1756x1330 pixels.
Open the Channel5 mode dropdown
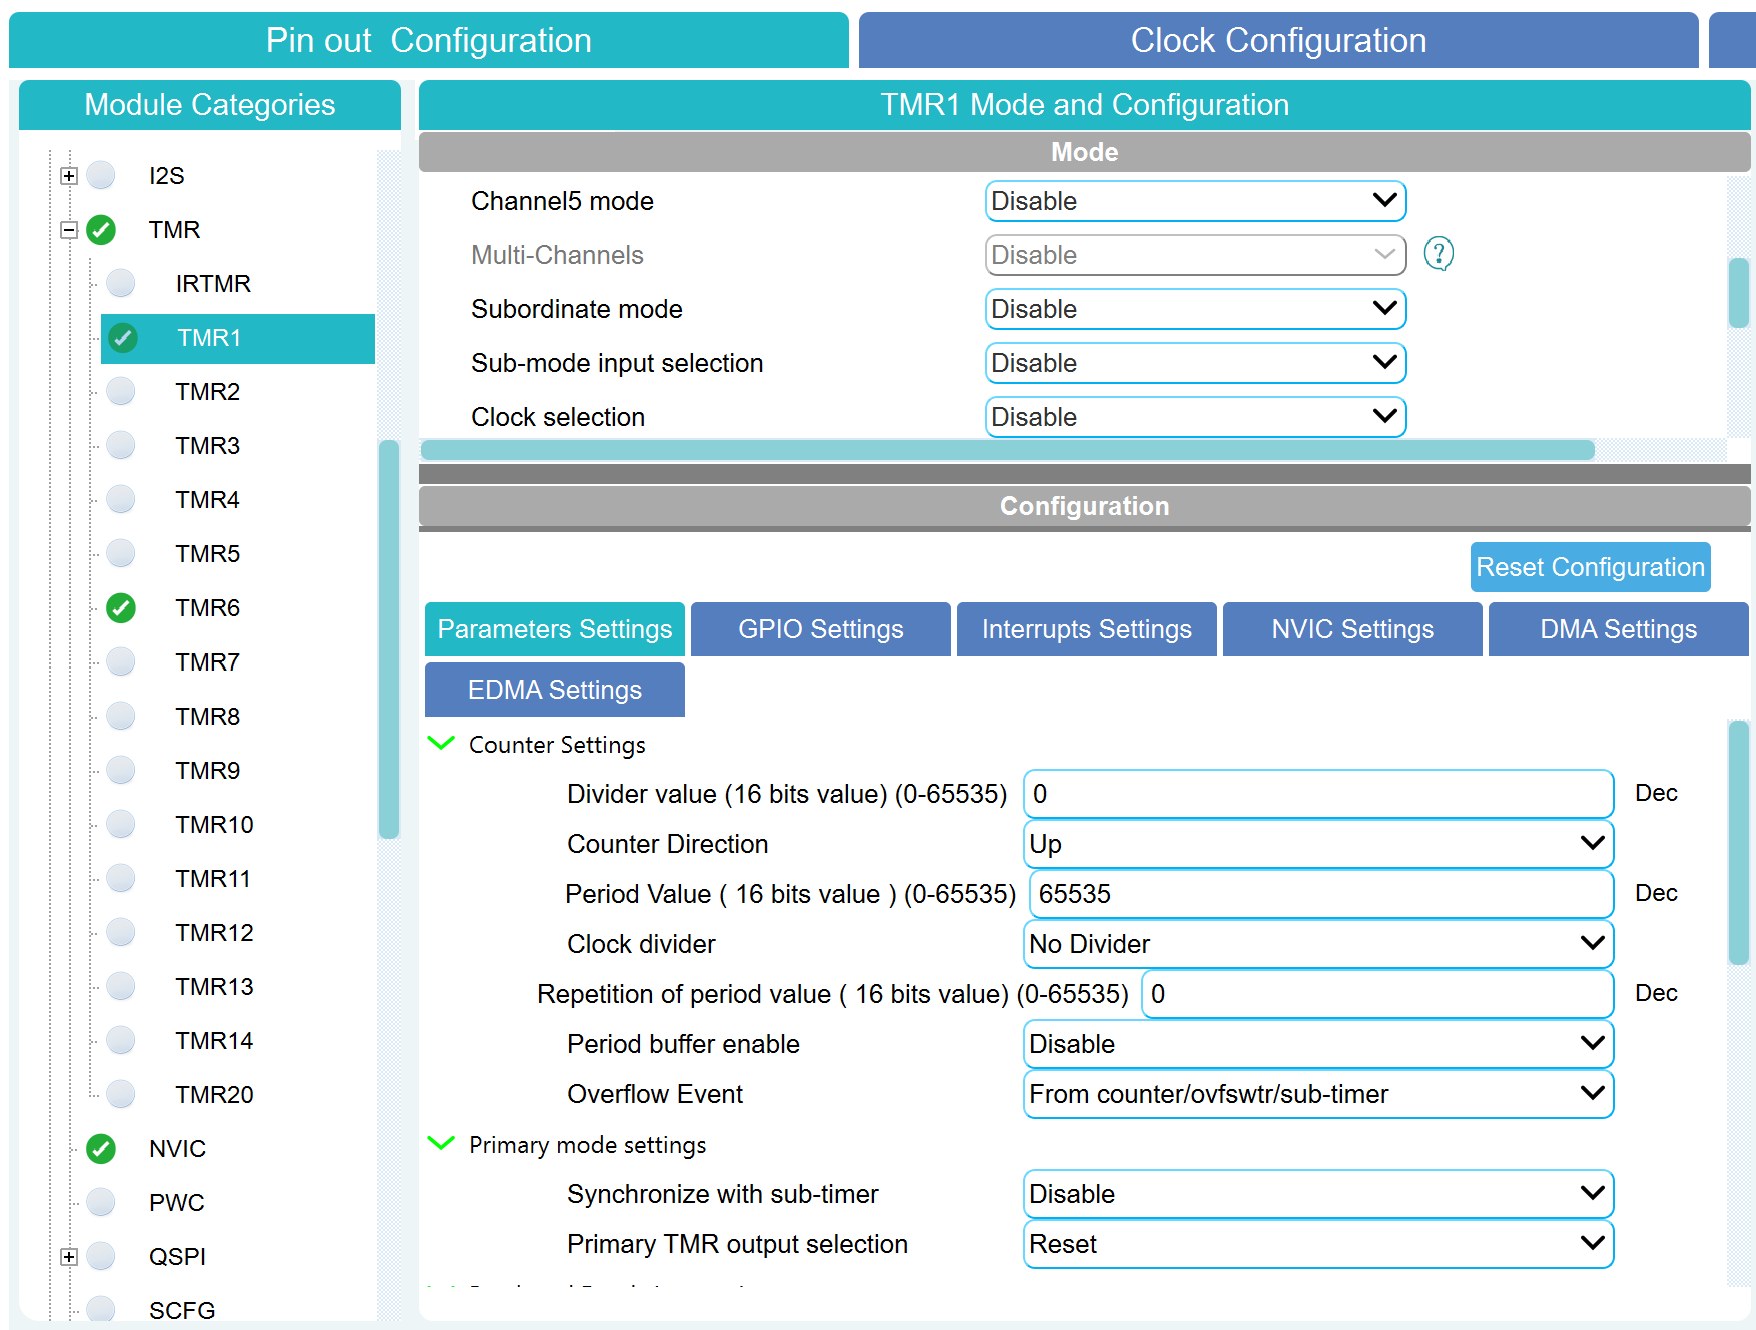[x=1195, y=201]
